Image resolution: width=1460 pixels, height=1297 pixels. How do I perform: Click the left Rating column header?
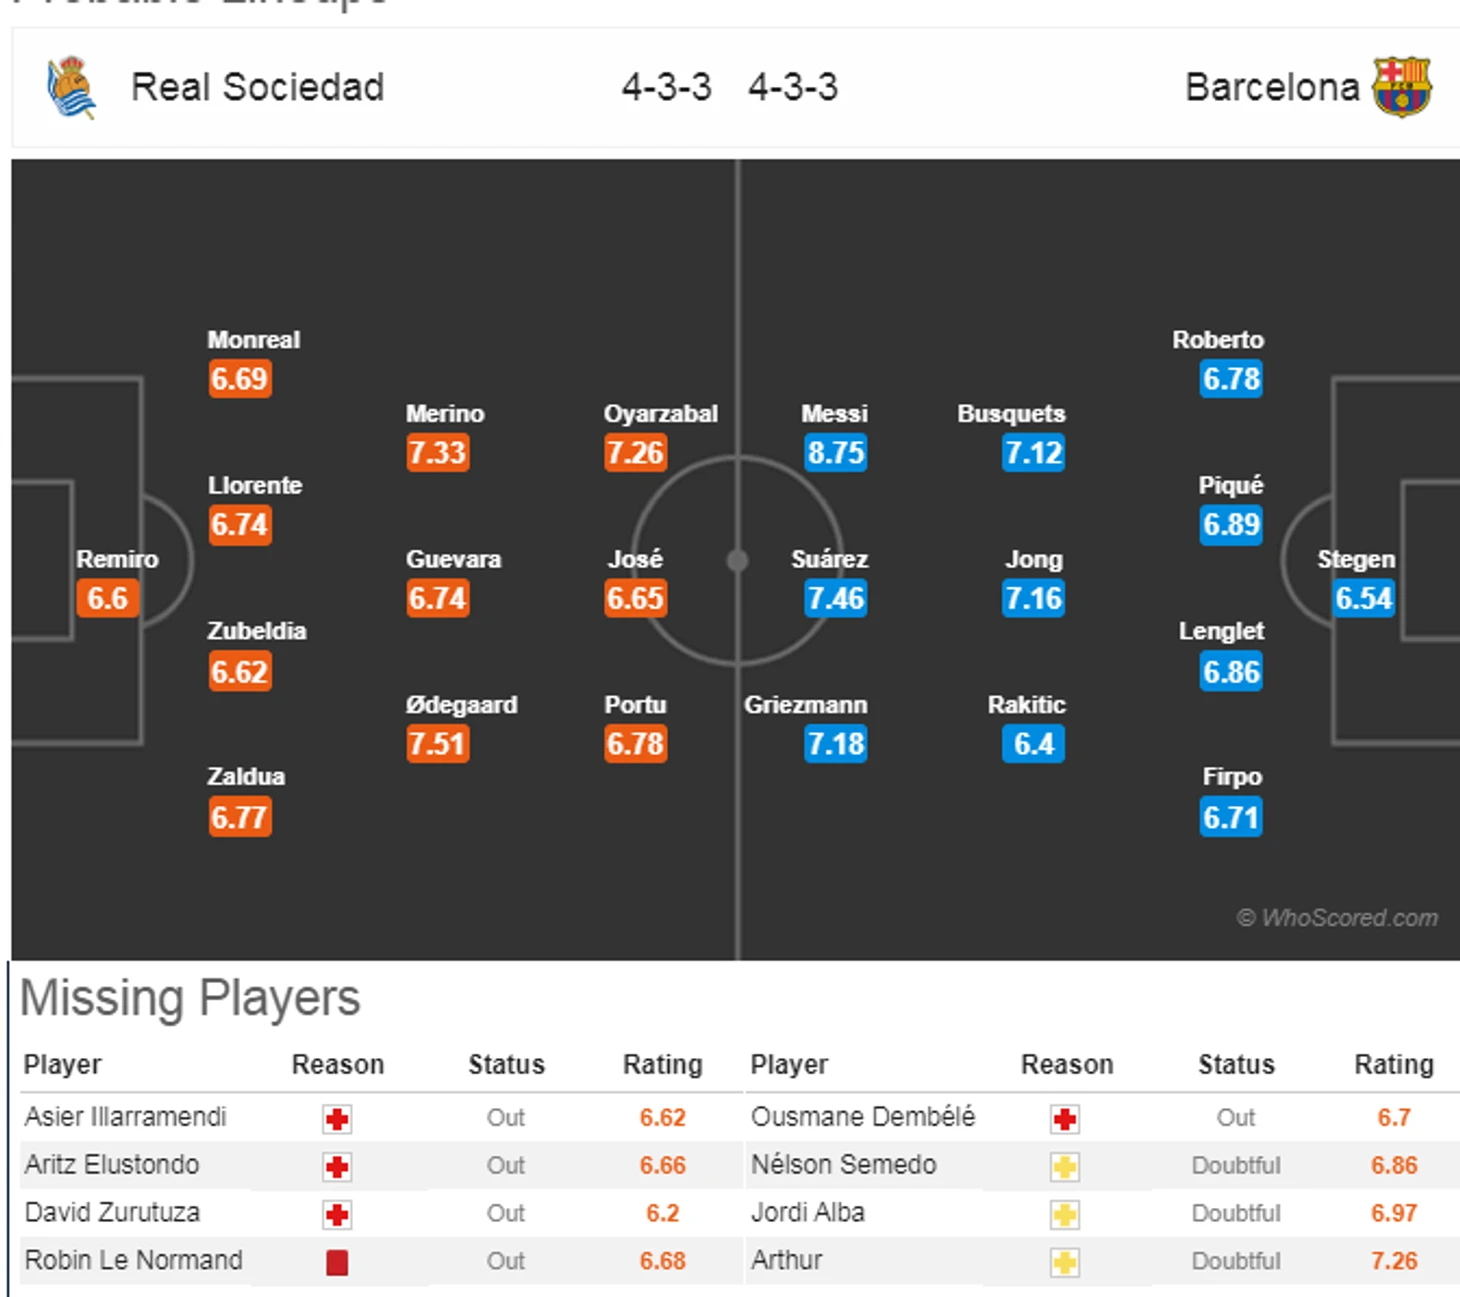[662, 1065]
